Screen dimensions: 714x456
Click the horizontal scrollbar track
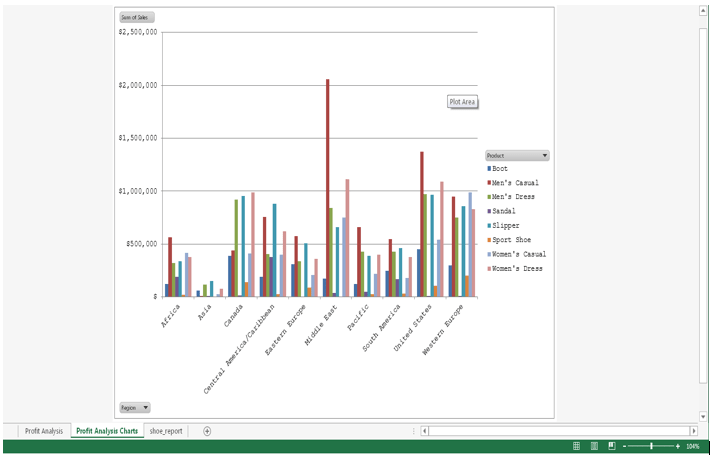(x=559, y=431)
